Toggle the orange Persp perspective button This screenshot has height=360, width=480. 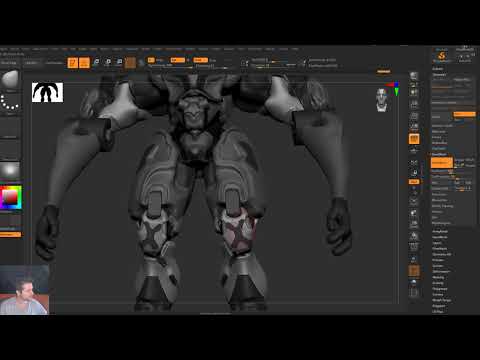coord(414,139)
